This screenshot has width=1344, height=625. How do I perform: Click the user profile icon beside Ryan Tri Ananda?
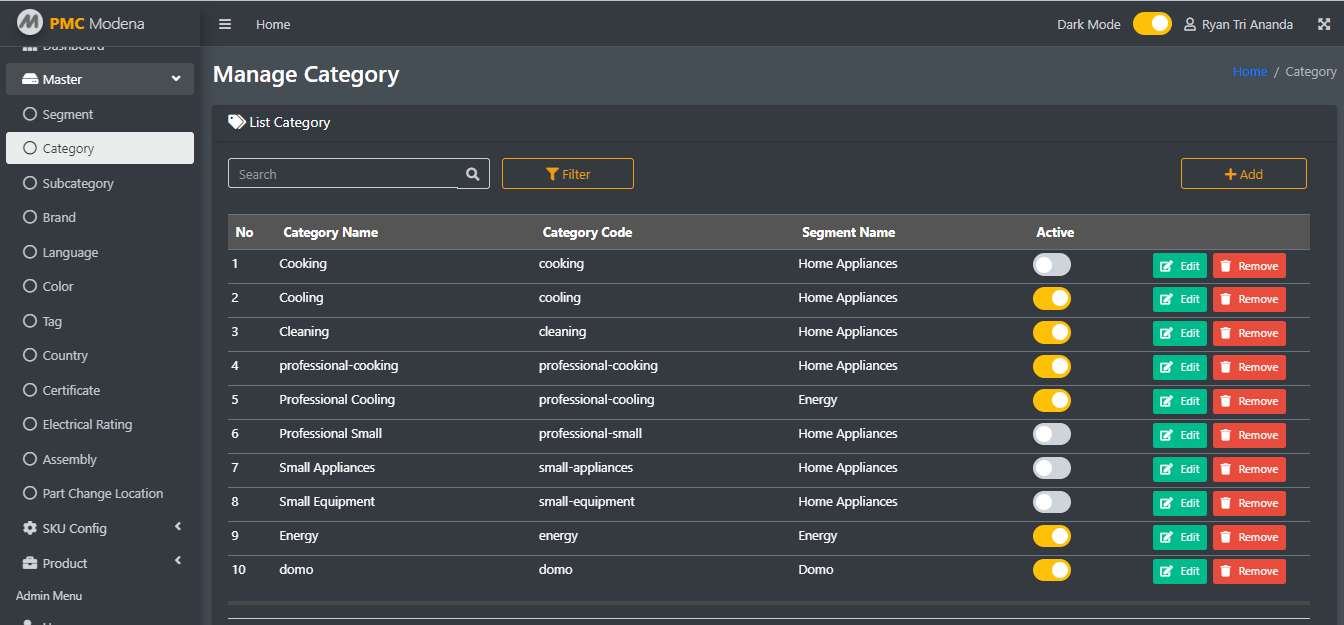(1190, 24)
